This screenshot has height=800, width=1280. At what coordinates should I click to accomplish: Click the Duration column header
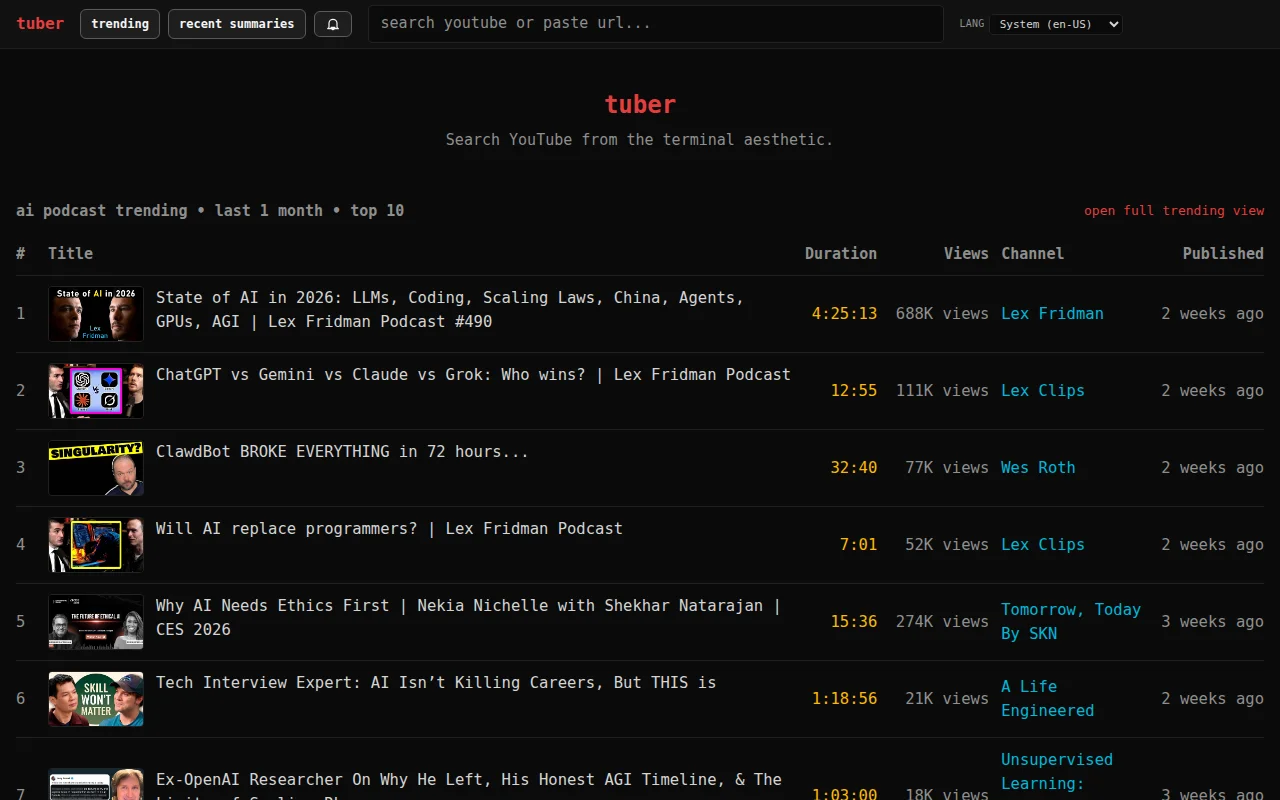click(841, 253)
